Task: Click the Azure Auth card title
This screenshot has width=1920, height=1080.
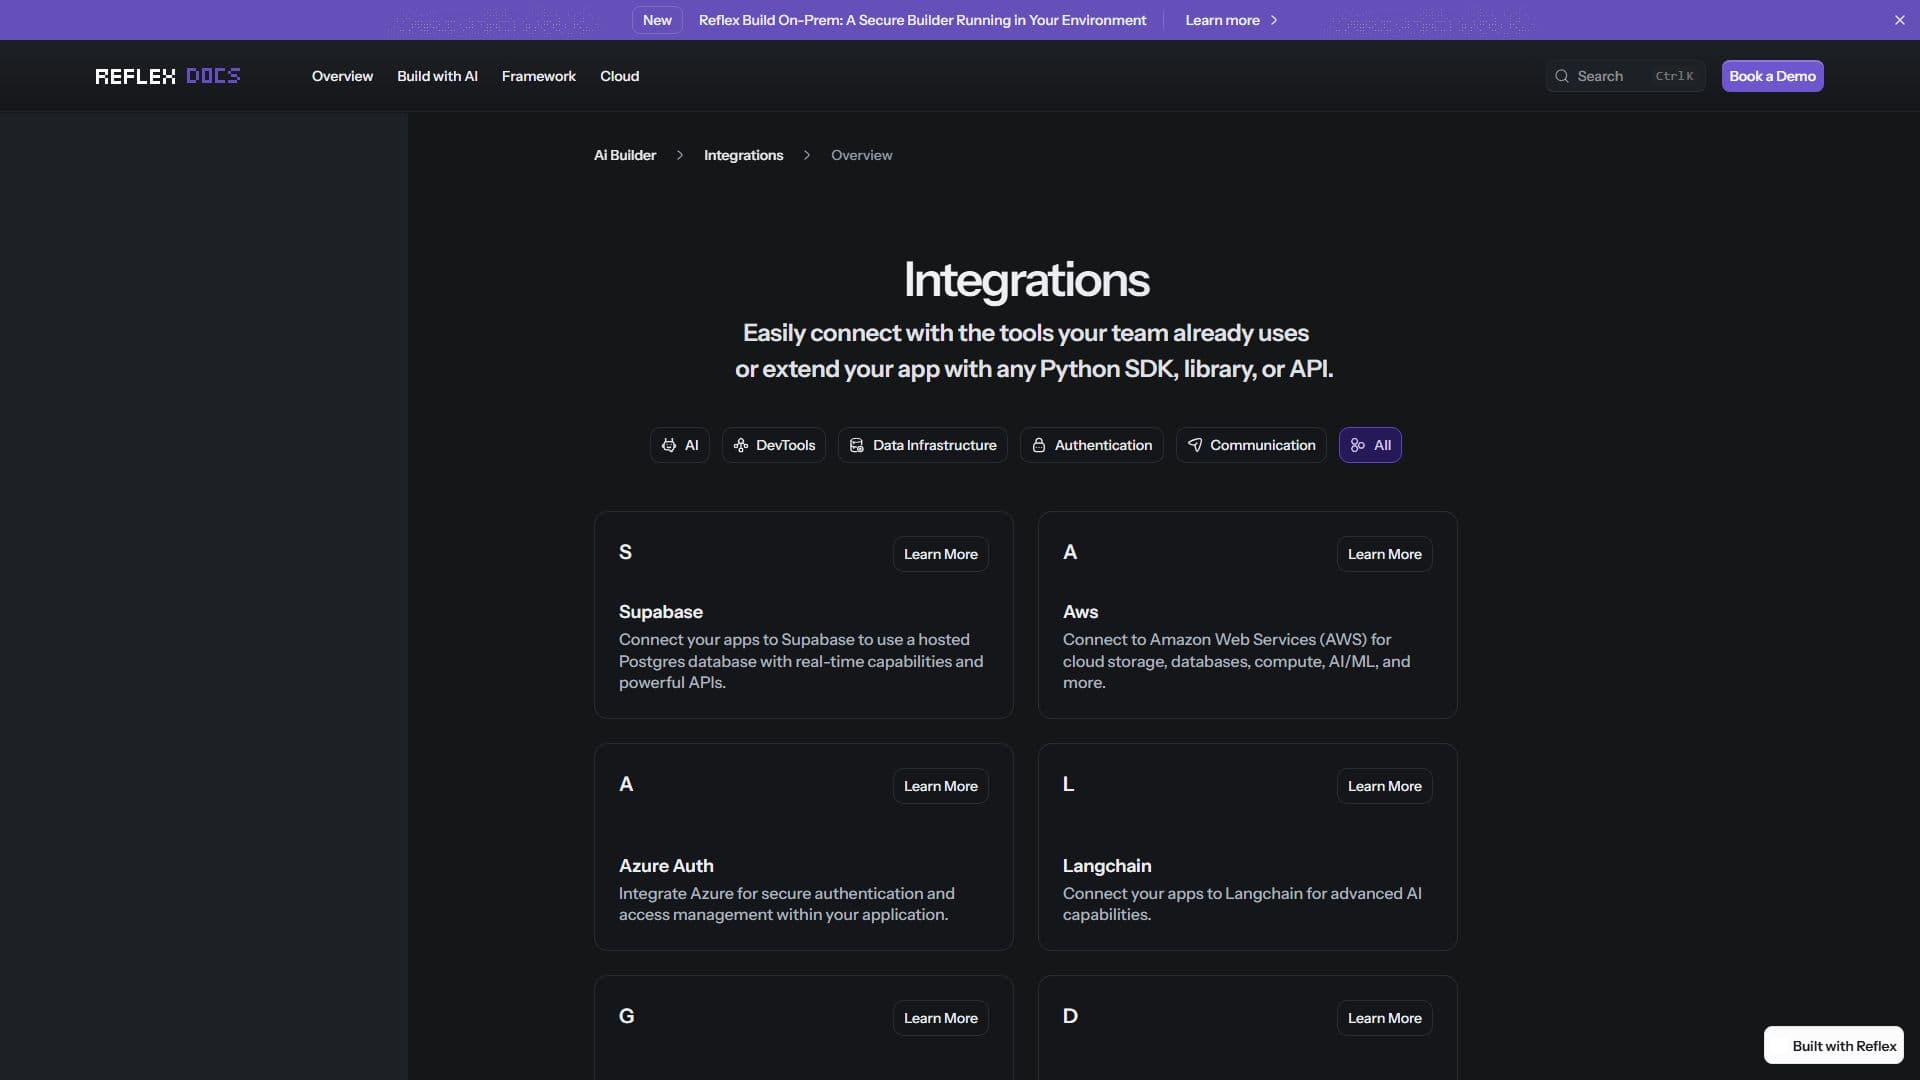Action: point(666,866)
